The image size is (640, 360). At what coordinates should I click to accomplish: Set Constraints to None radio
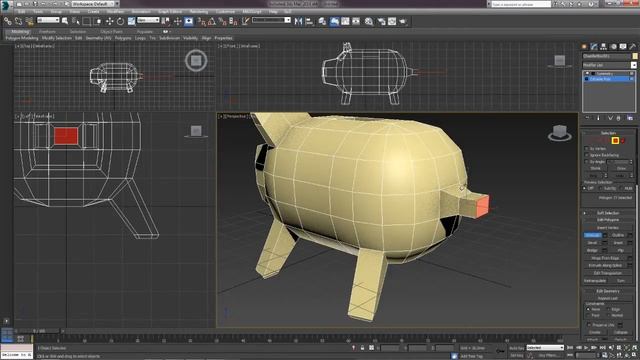pos(588,309)
